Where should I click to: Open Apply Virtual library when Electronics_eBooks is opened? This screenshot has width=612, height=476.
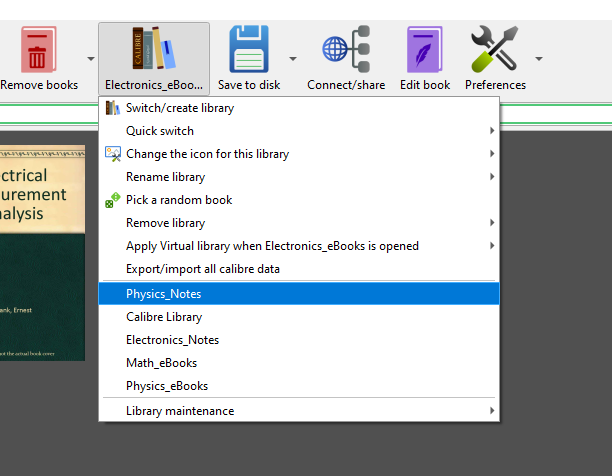(x=299, y=246)
